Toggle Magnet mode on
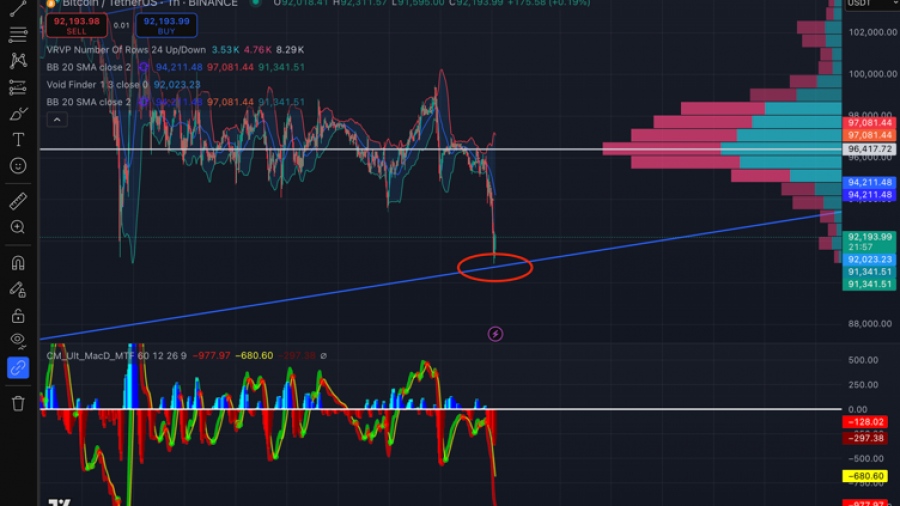Viewport: 900px width, 506px height. [x=18, y=264]
